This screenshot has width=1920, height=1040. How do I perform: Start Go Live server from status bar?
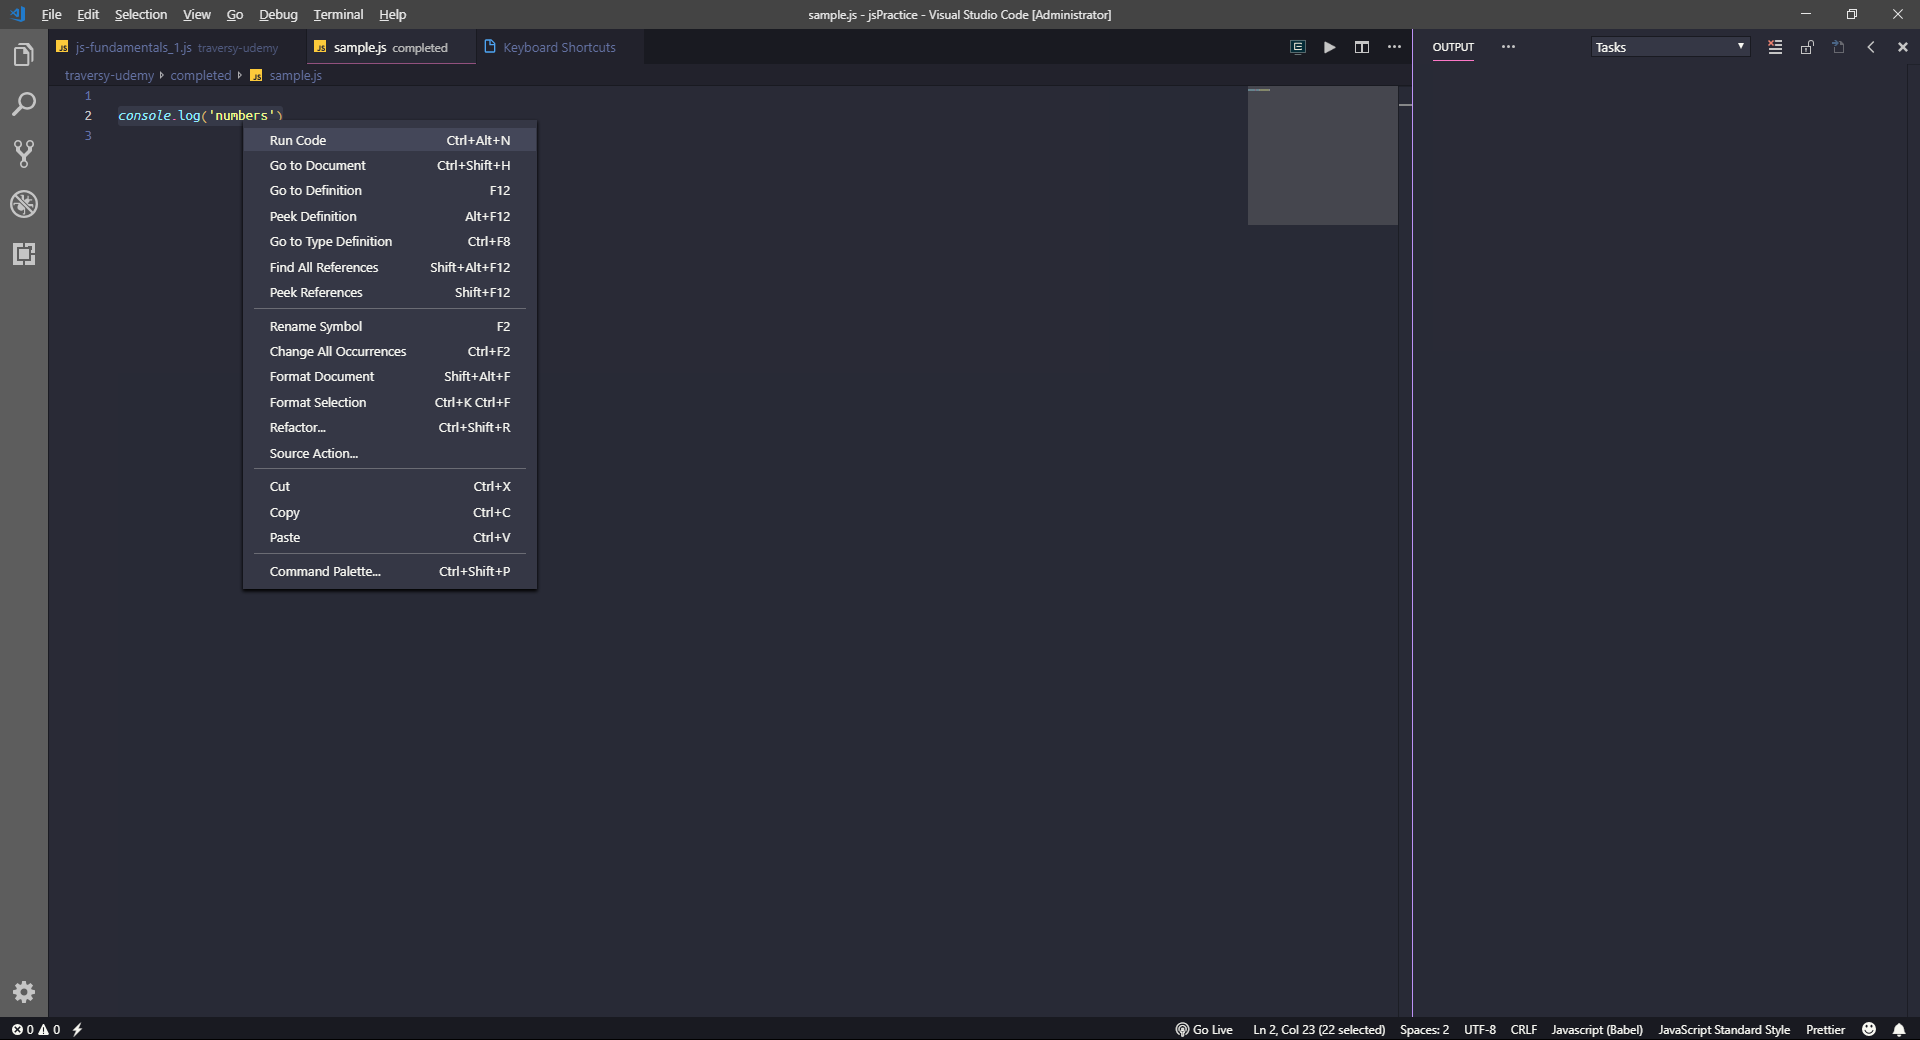pyautogui.click(x=1204, y=1029)
